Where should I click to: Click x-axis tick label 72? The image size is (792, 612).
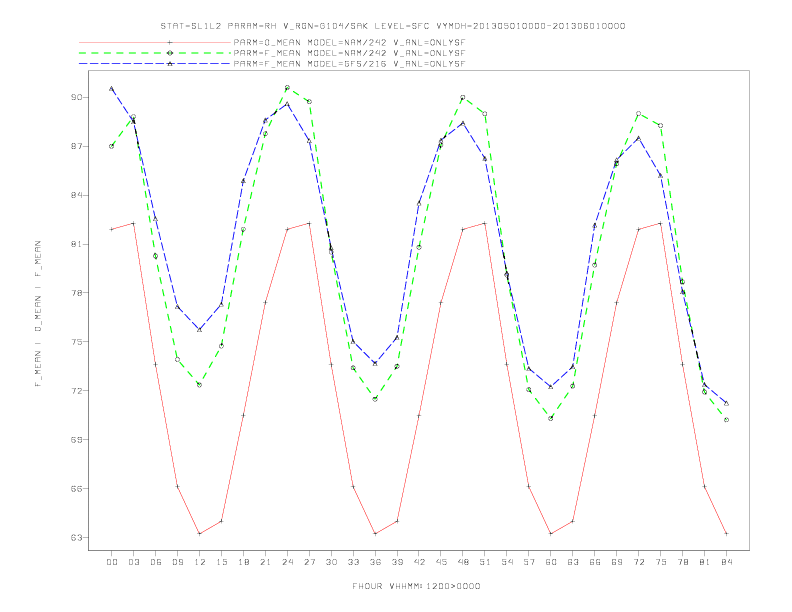pos(639,562)
